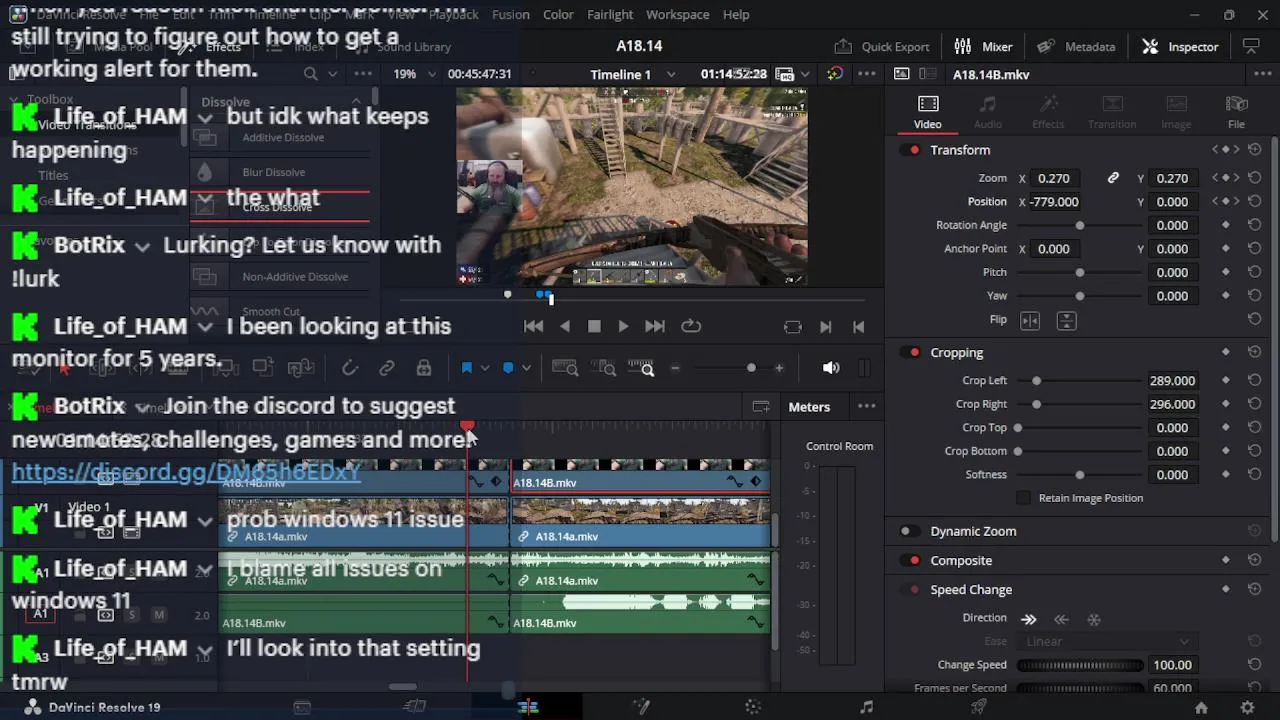
Task: Open the Quick Export panel
Action: pyautogui.click(x=881, y=46)
